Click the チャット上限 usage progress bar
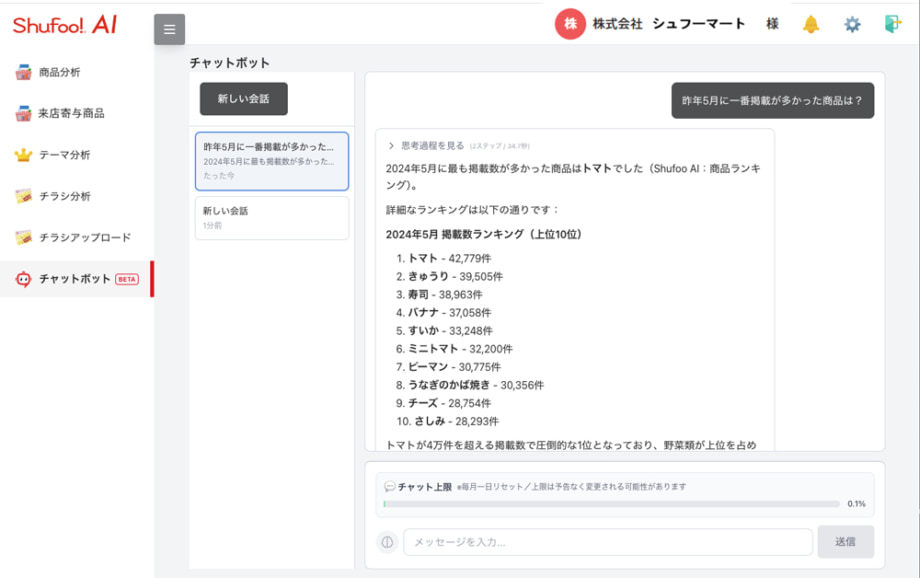920x578 pixels. [612, 504]
